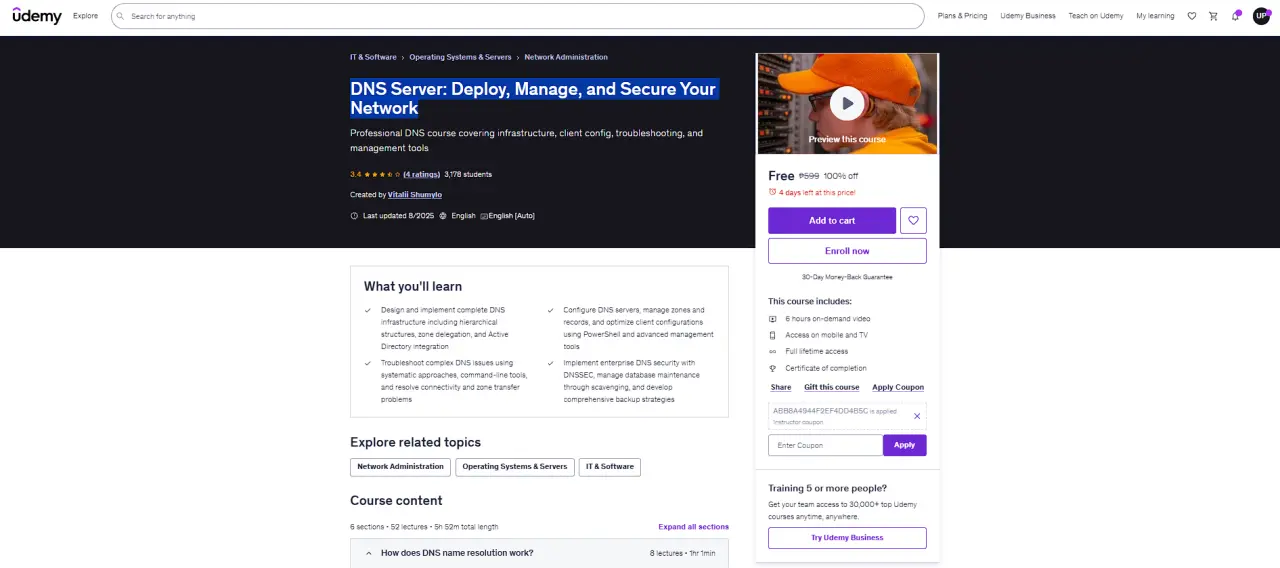Click the Enroll now button
The width and height of the screenshot is (1280, 568).
point(847,251)
